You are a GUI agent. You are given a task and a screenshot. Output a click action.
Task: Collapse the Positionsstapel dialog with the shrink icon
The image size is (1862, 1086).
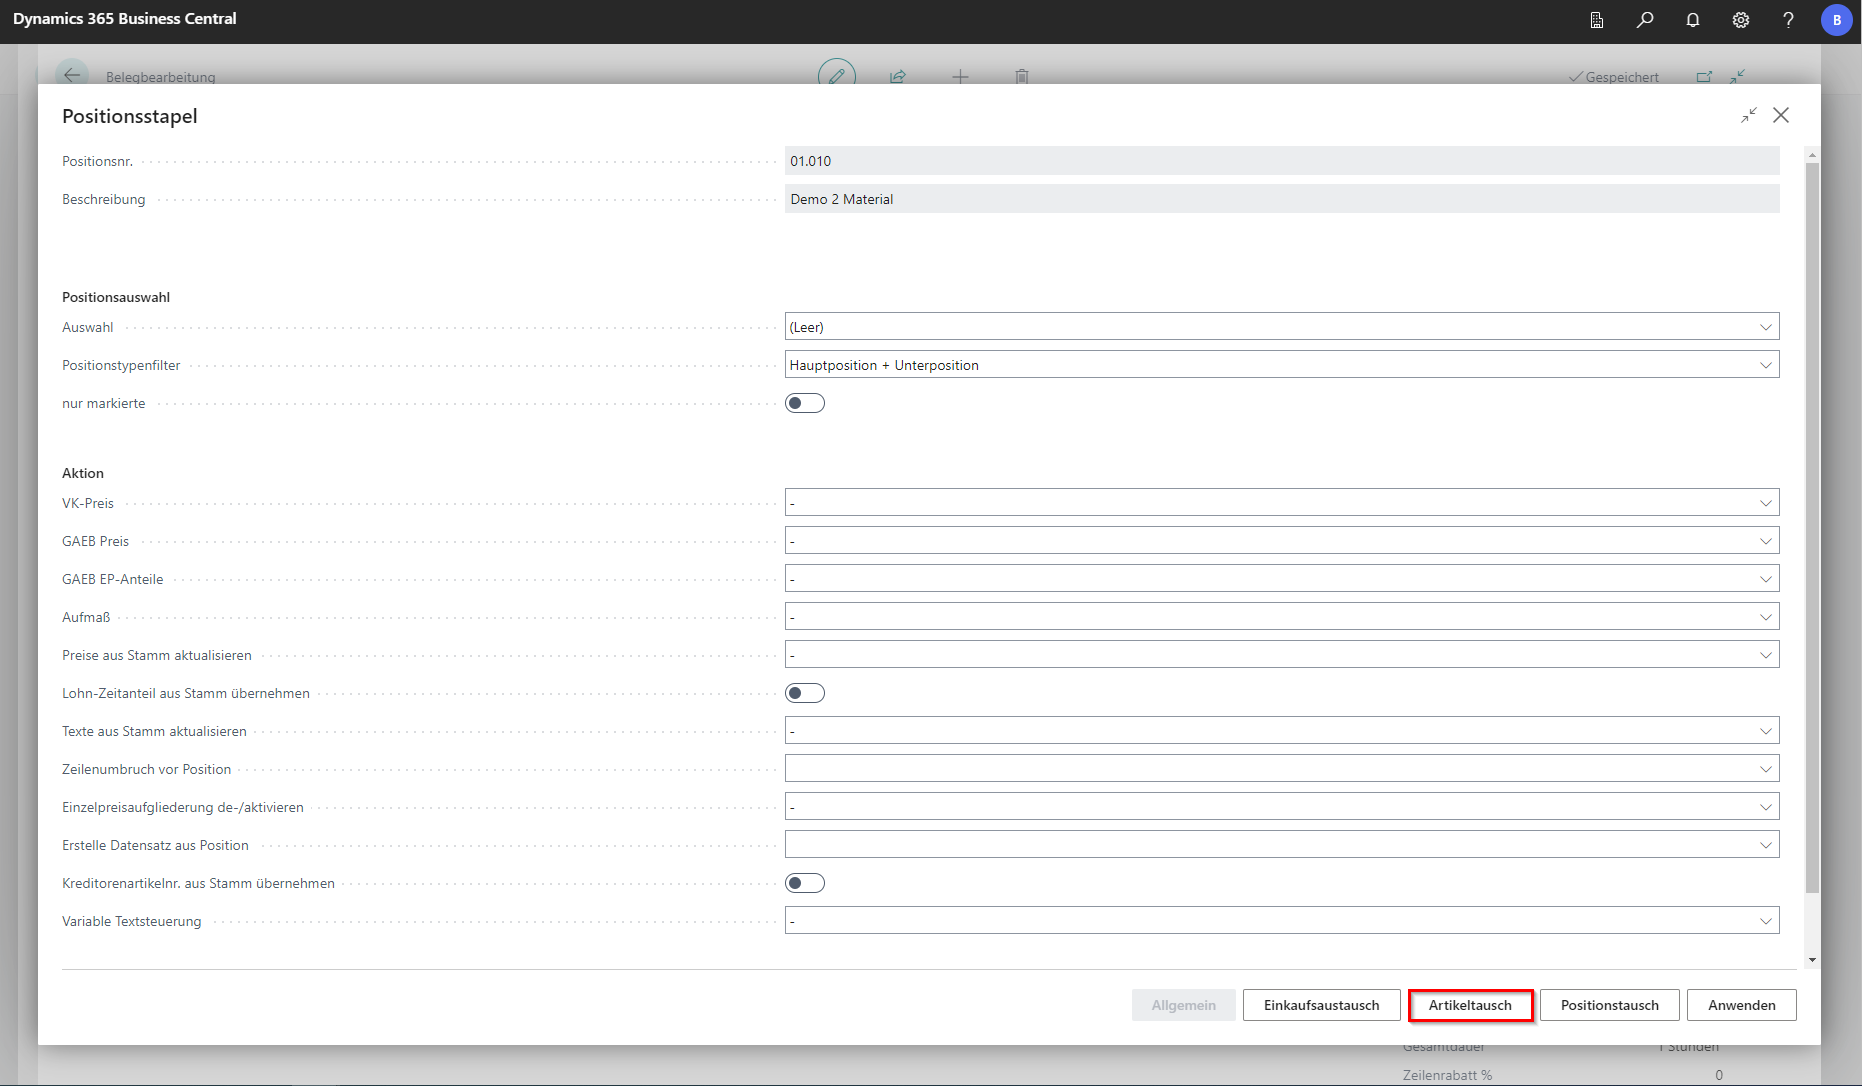1748,116
